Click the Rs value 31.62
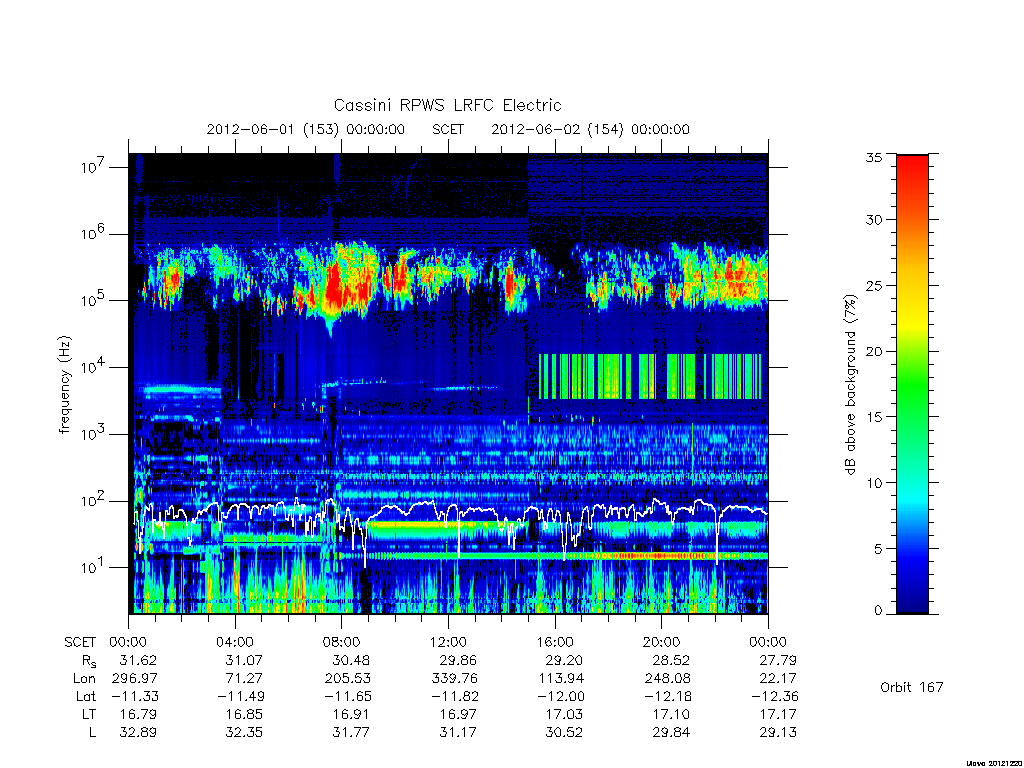This screenshot has height=768, width=1024. click(x=138, y=660)
